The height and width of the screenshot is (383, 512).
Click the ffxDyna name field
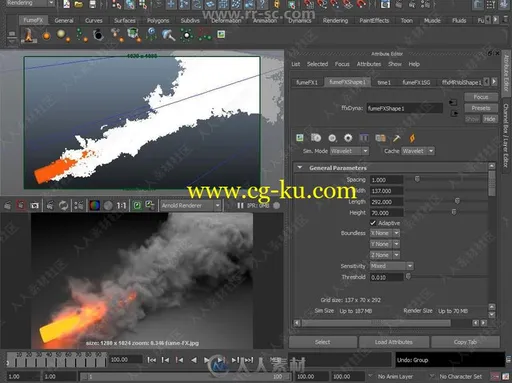click(x=405, y=108)
